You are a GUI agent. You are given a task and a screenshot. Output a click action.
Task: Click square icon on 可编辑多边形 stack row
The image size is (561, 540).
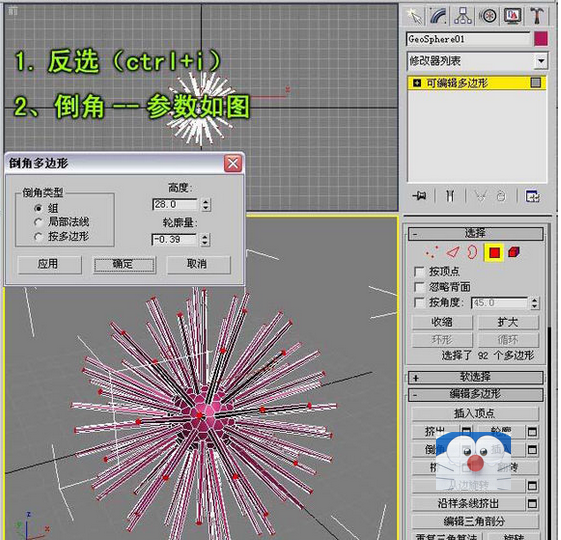point(535,83)
